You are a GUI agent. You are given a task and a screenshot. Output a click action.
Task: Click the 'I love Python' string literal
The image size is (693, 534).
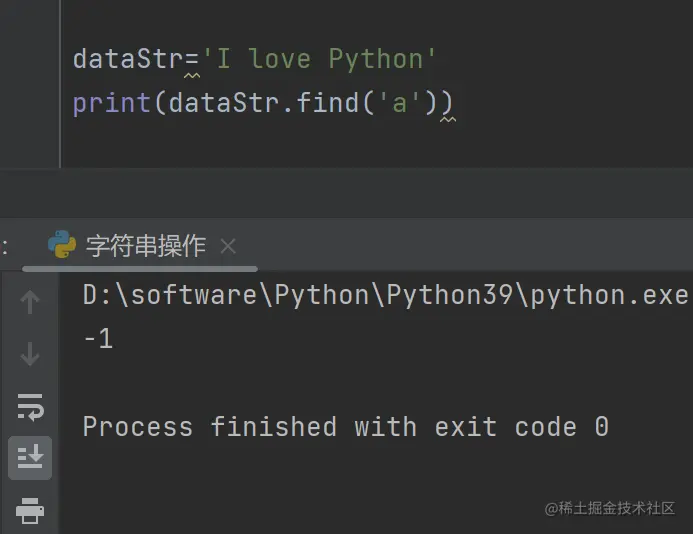[319, 60]
